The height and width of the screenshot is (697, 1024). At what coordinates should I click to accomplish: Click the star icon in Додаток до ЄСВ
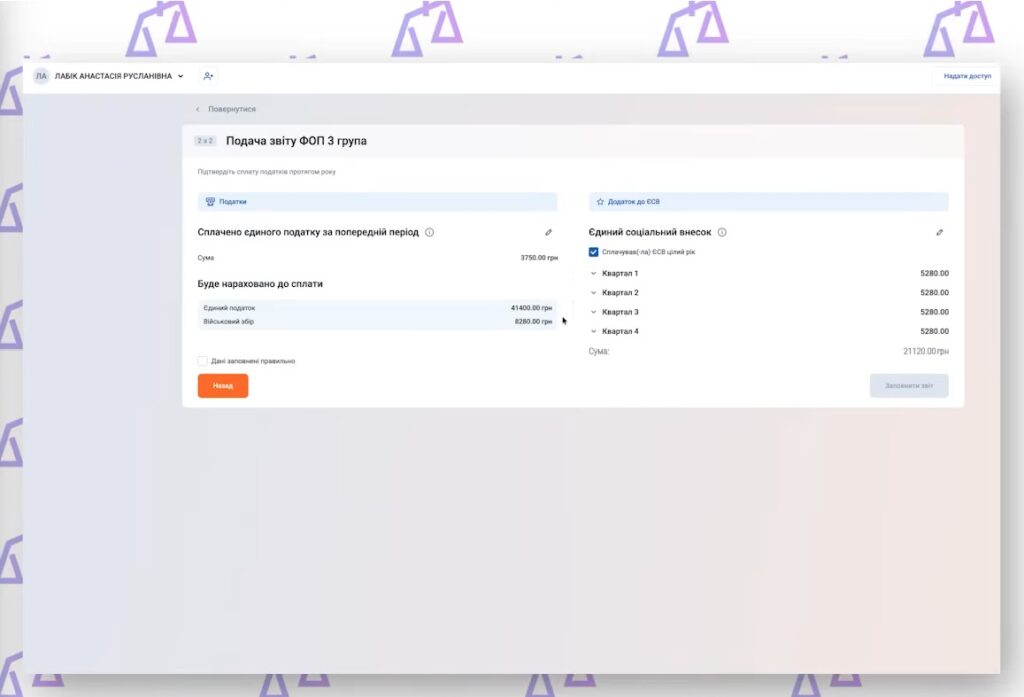[x=600, y=201]
